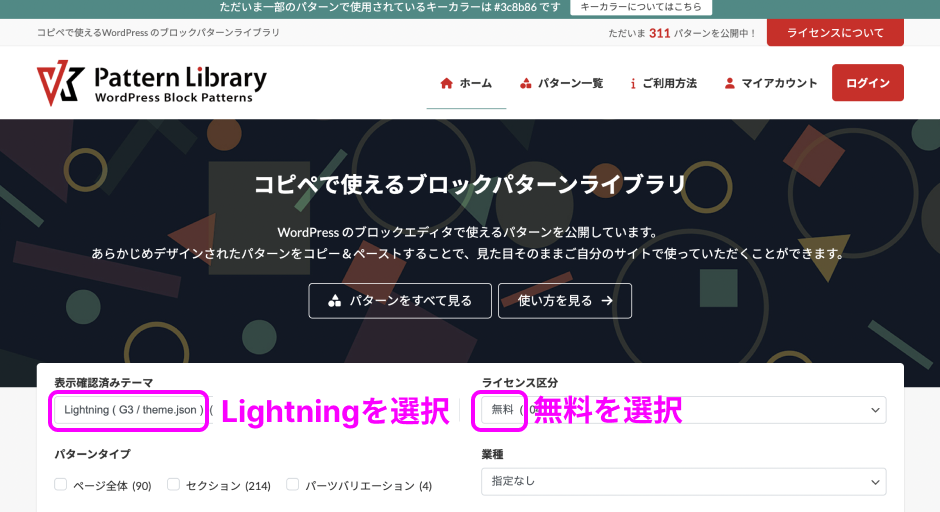The width and height of the screenshot is (940, 512).
Task: Go to マイアカウント in navigation
Action: (771, 83)
